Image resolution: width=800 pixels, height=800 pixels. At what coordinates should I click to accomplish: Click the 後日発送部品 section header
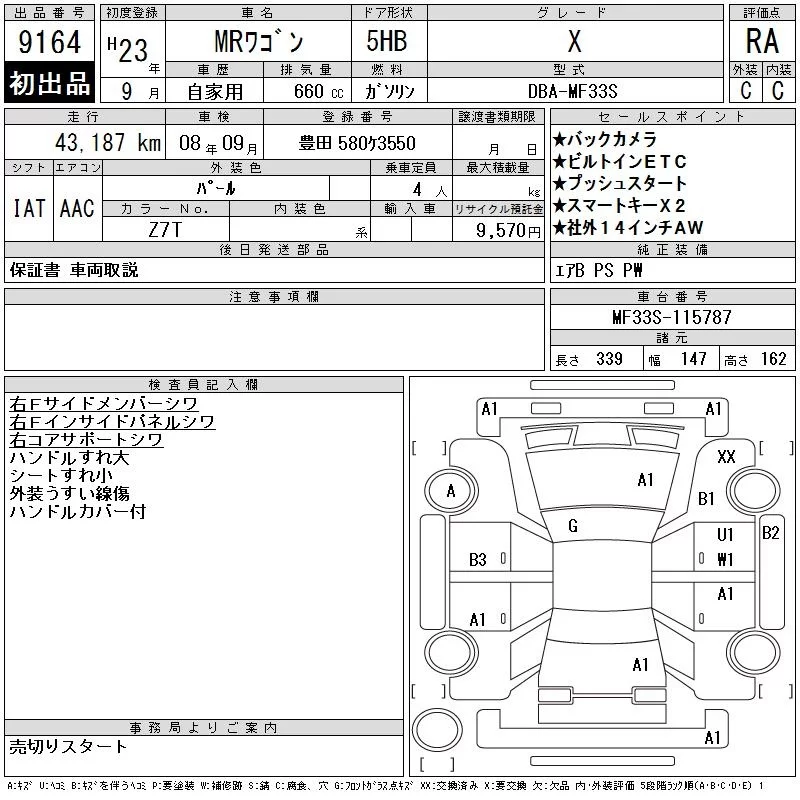274,249
